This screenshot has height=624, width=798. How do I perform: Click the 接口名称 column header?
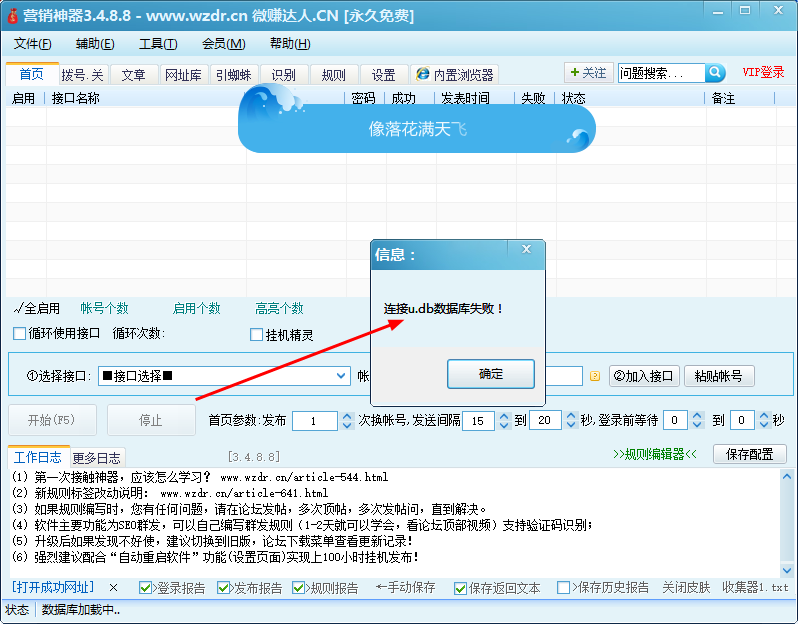(75, 98)
